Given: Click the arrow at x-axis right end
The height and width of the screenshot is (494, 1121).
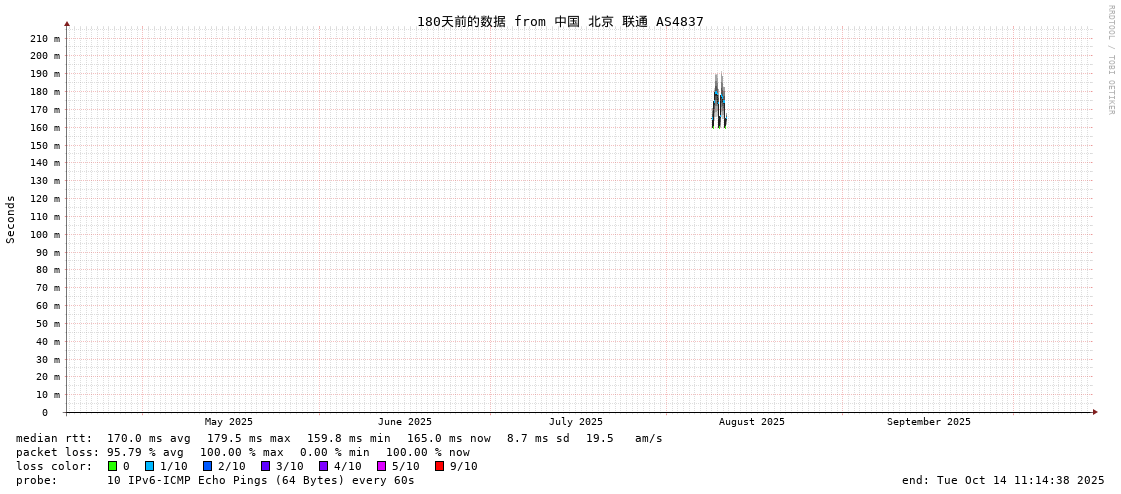Looking at the screenshot, I should tap(1095, 412).
